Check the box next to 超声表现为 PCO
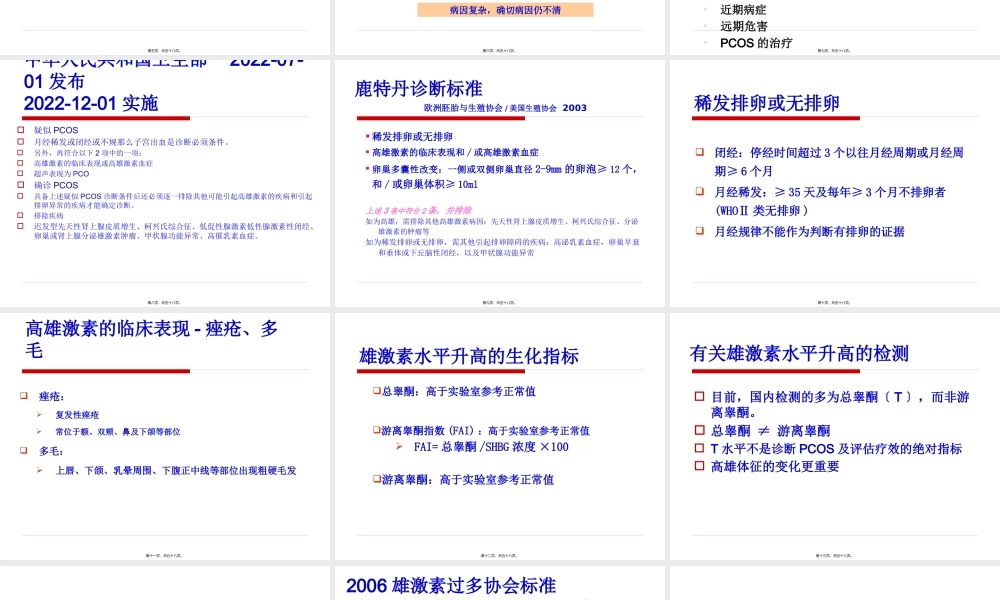 click(20, 171)
